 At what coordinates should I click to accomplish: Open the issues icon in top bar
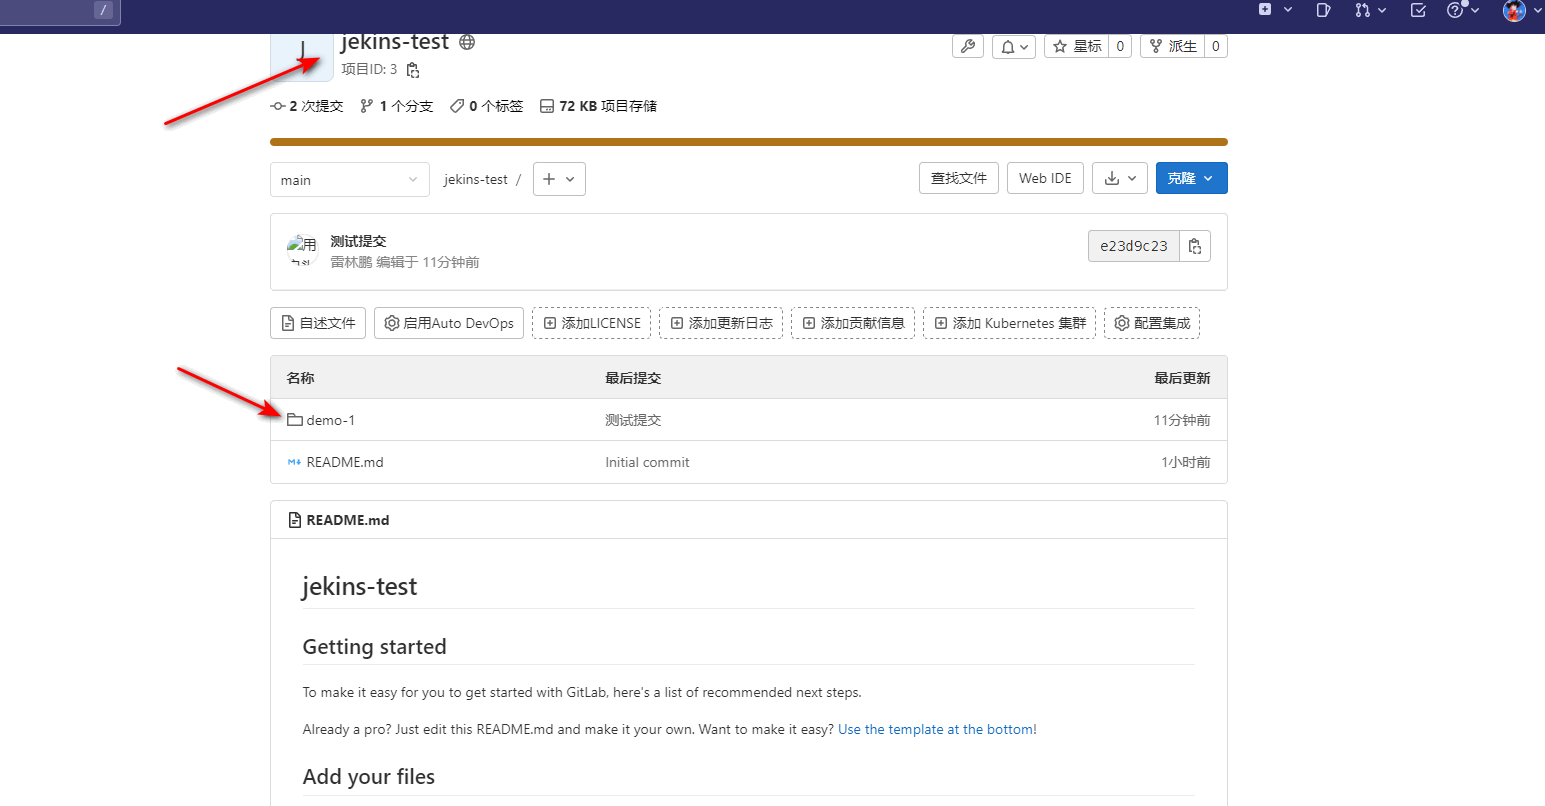tap(1323, 10)
